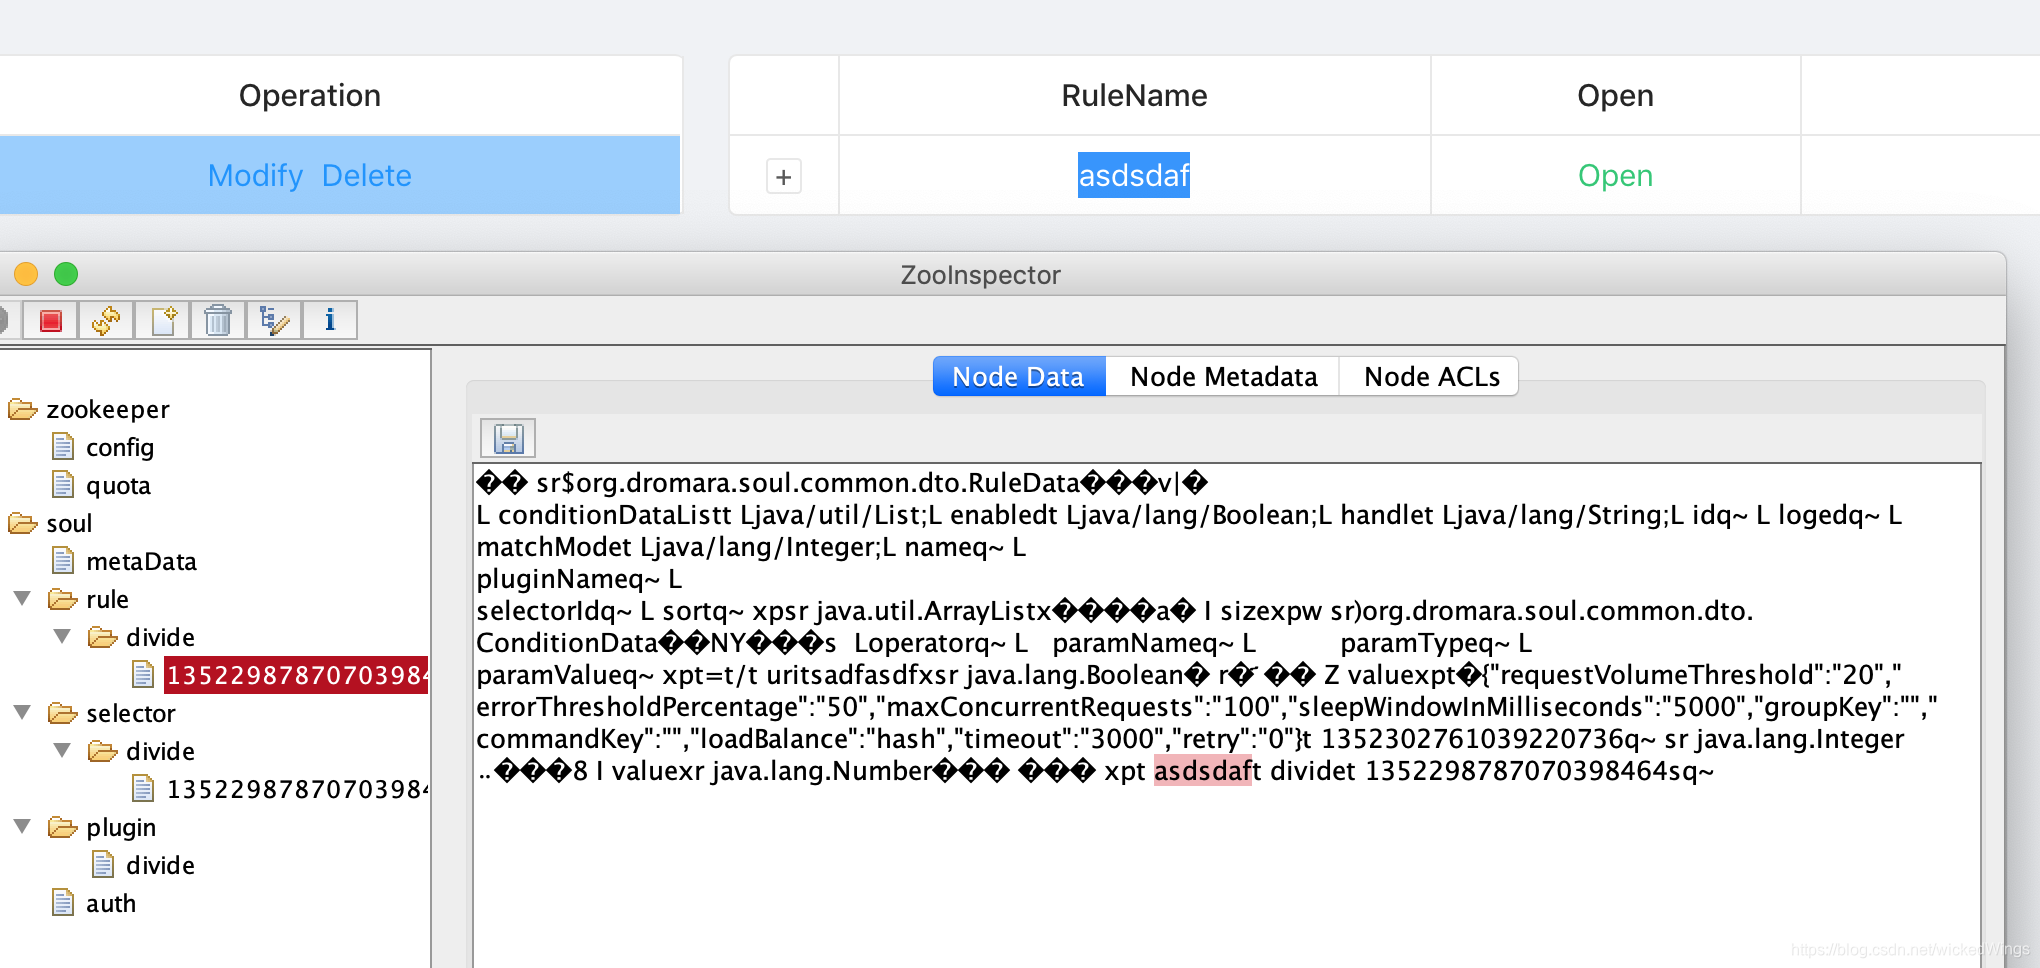Click highlighted asdsdaf in node data
Screen dimensions: 2040x968
1202,771
